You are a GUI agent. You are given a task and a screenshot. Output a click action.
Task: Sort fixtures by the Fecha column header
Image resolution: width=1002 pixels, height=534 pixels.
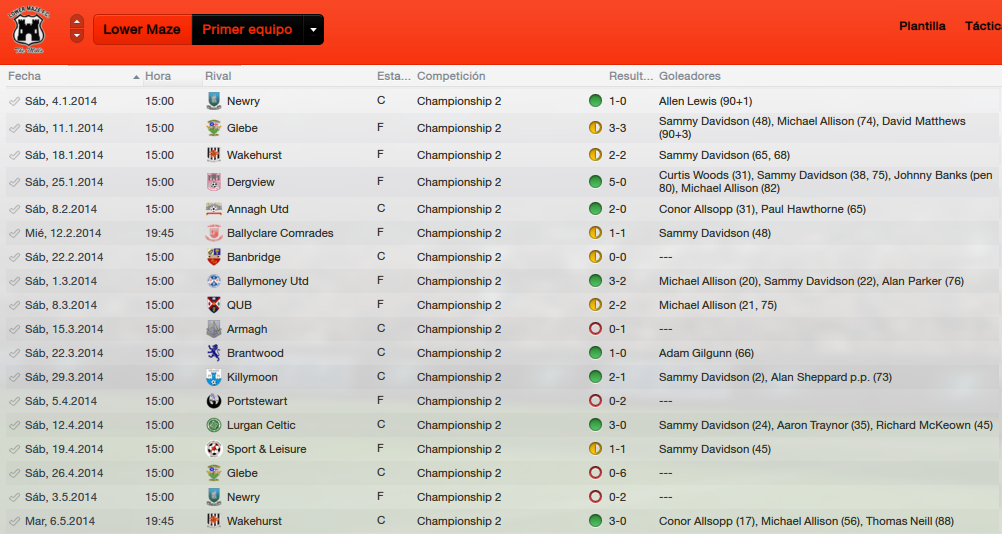click(24, 76)
